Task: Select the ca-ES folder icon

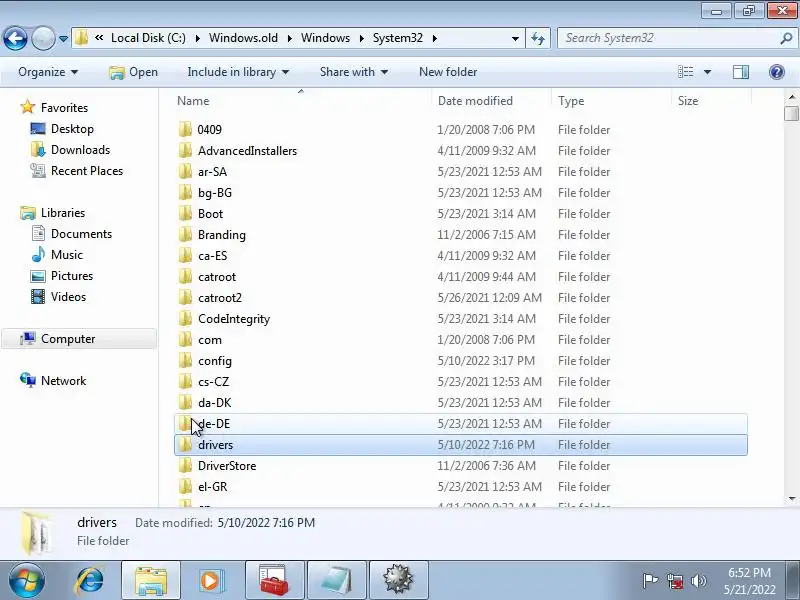Action: pos(185,255)
